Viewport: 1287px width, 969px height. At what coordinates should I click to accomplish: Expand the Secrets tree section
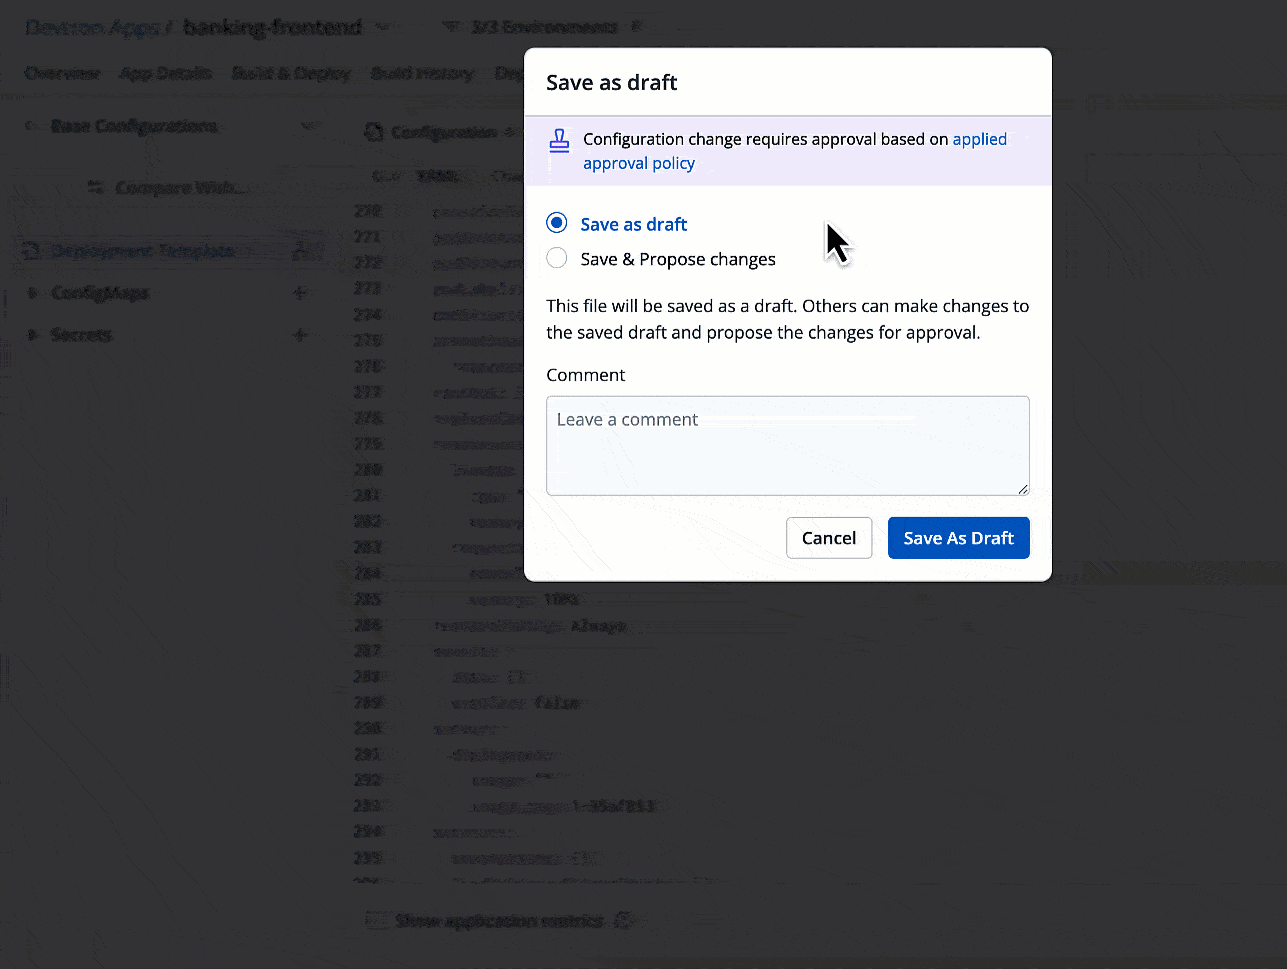32,335
